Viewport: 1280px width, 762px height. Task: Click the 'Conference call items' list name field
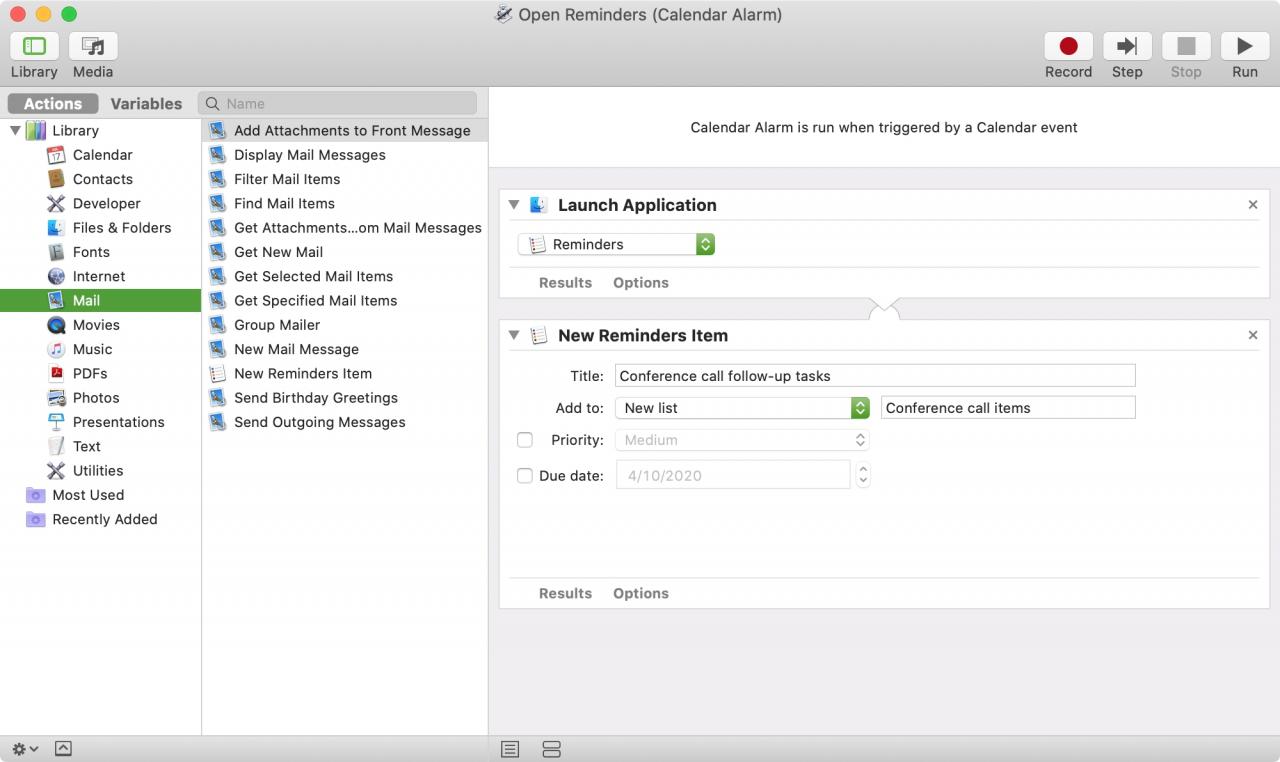coord(1008,408)
